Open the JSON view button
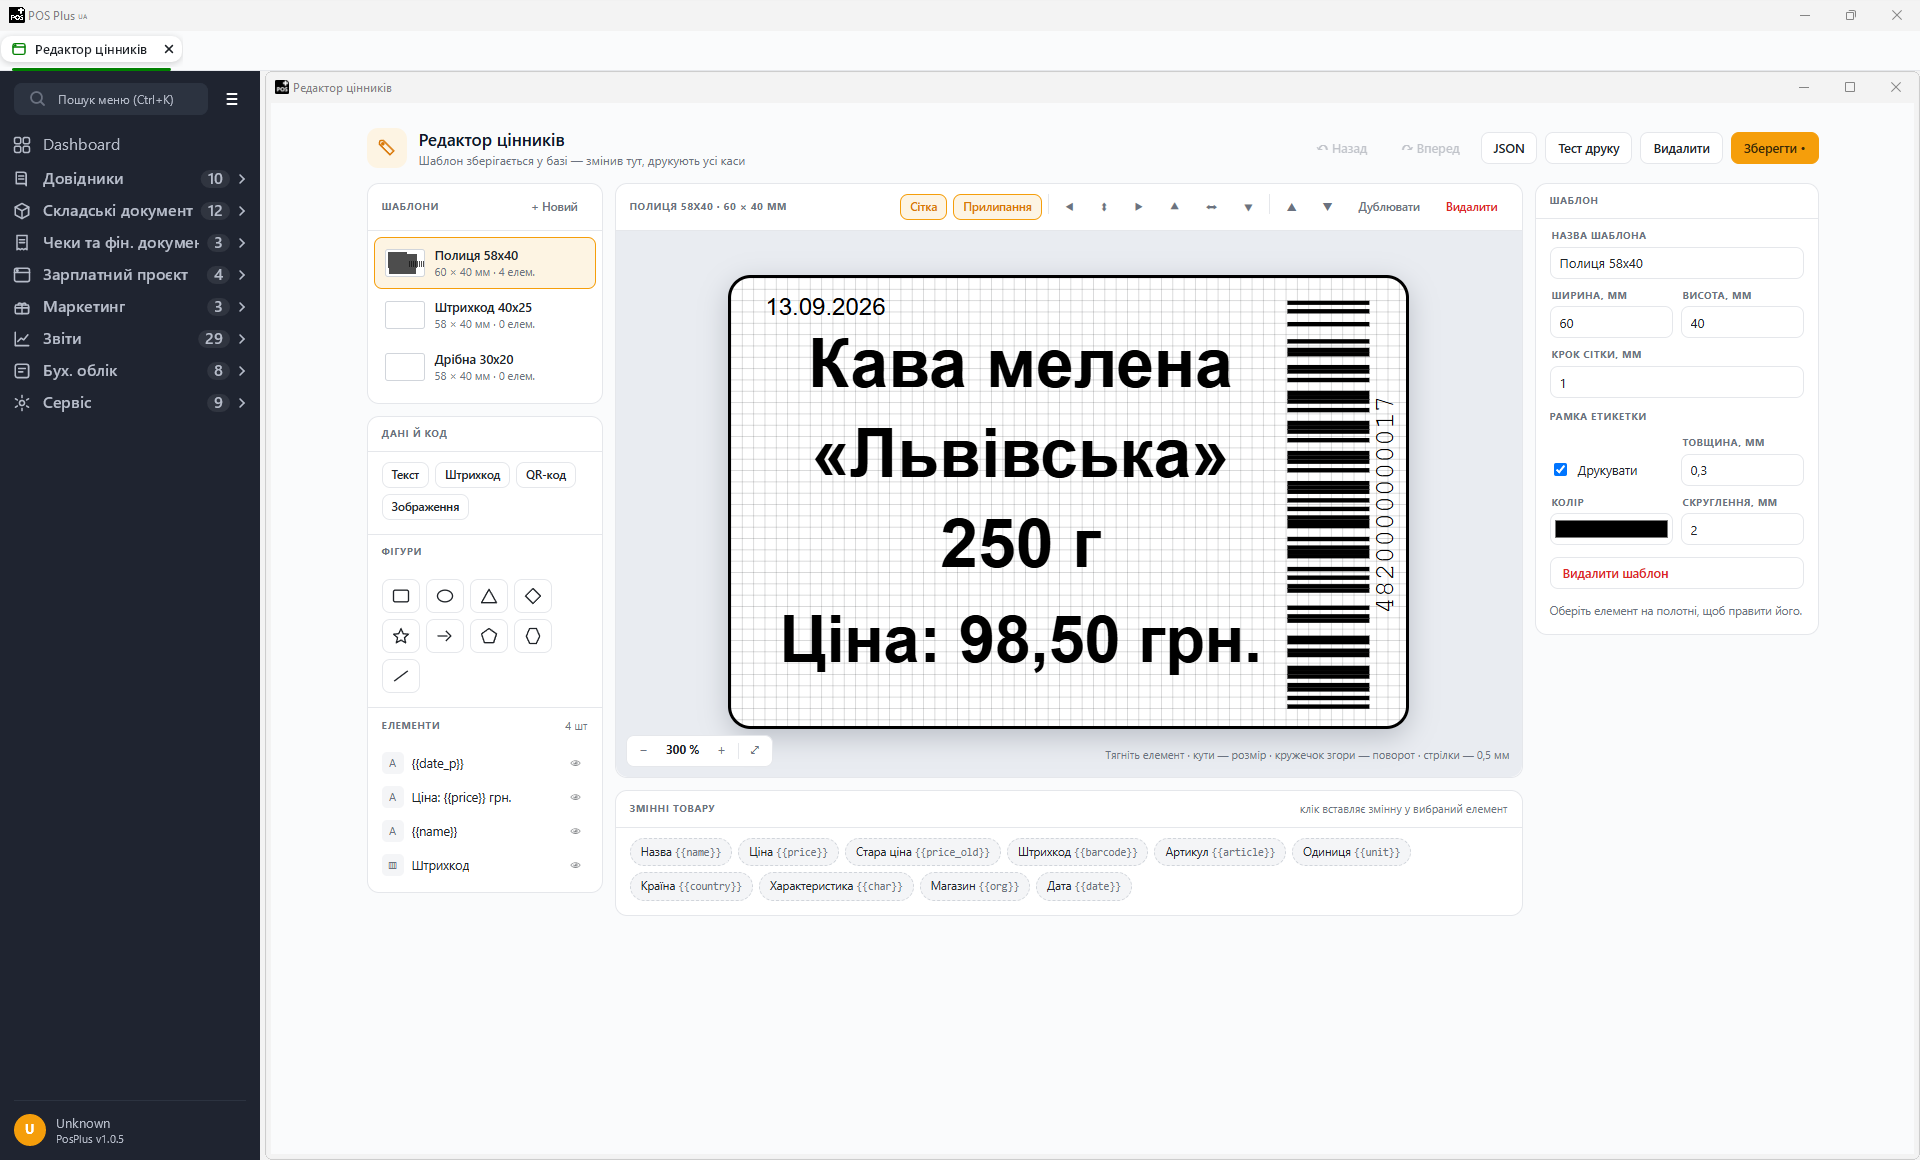Screen dimensions: 1920x1160 coord(1508,148)
